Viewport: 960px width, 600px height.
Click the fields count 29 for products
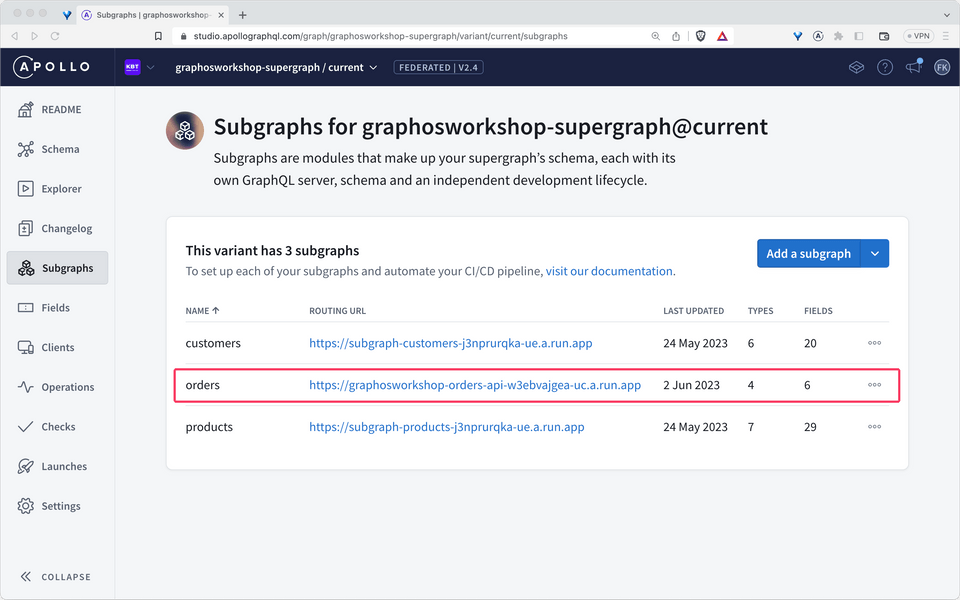click(810, 427)
